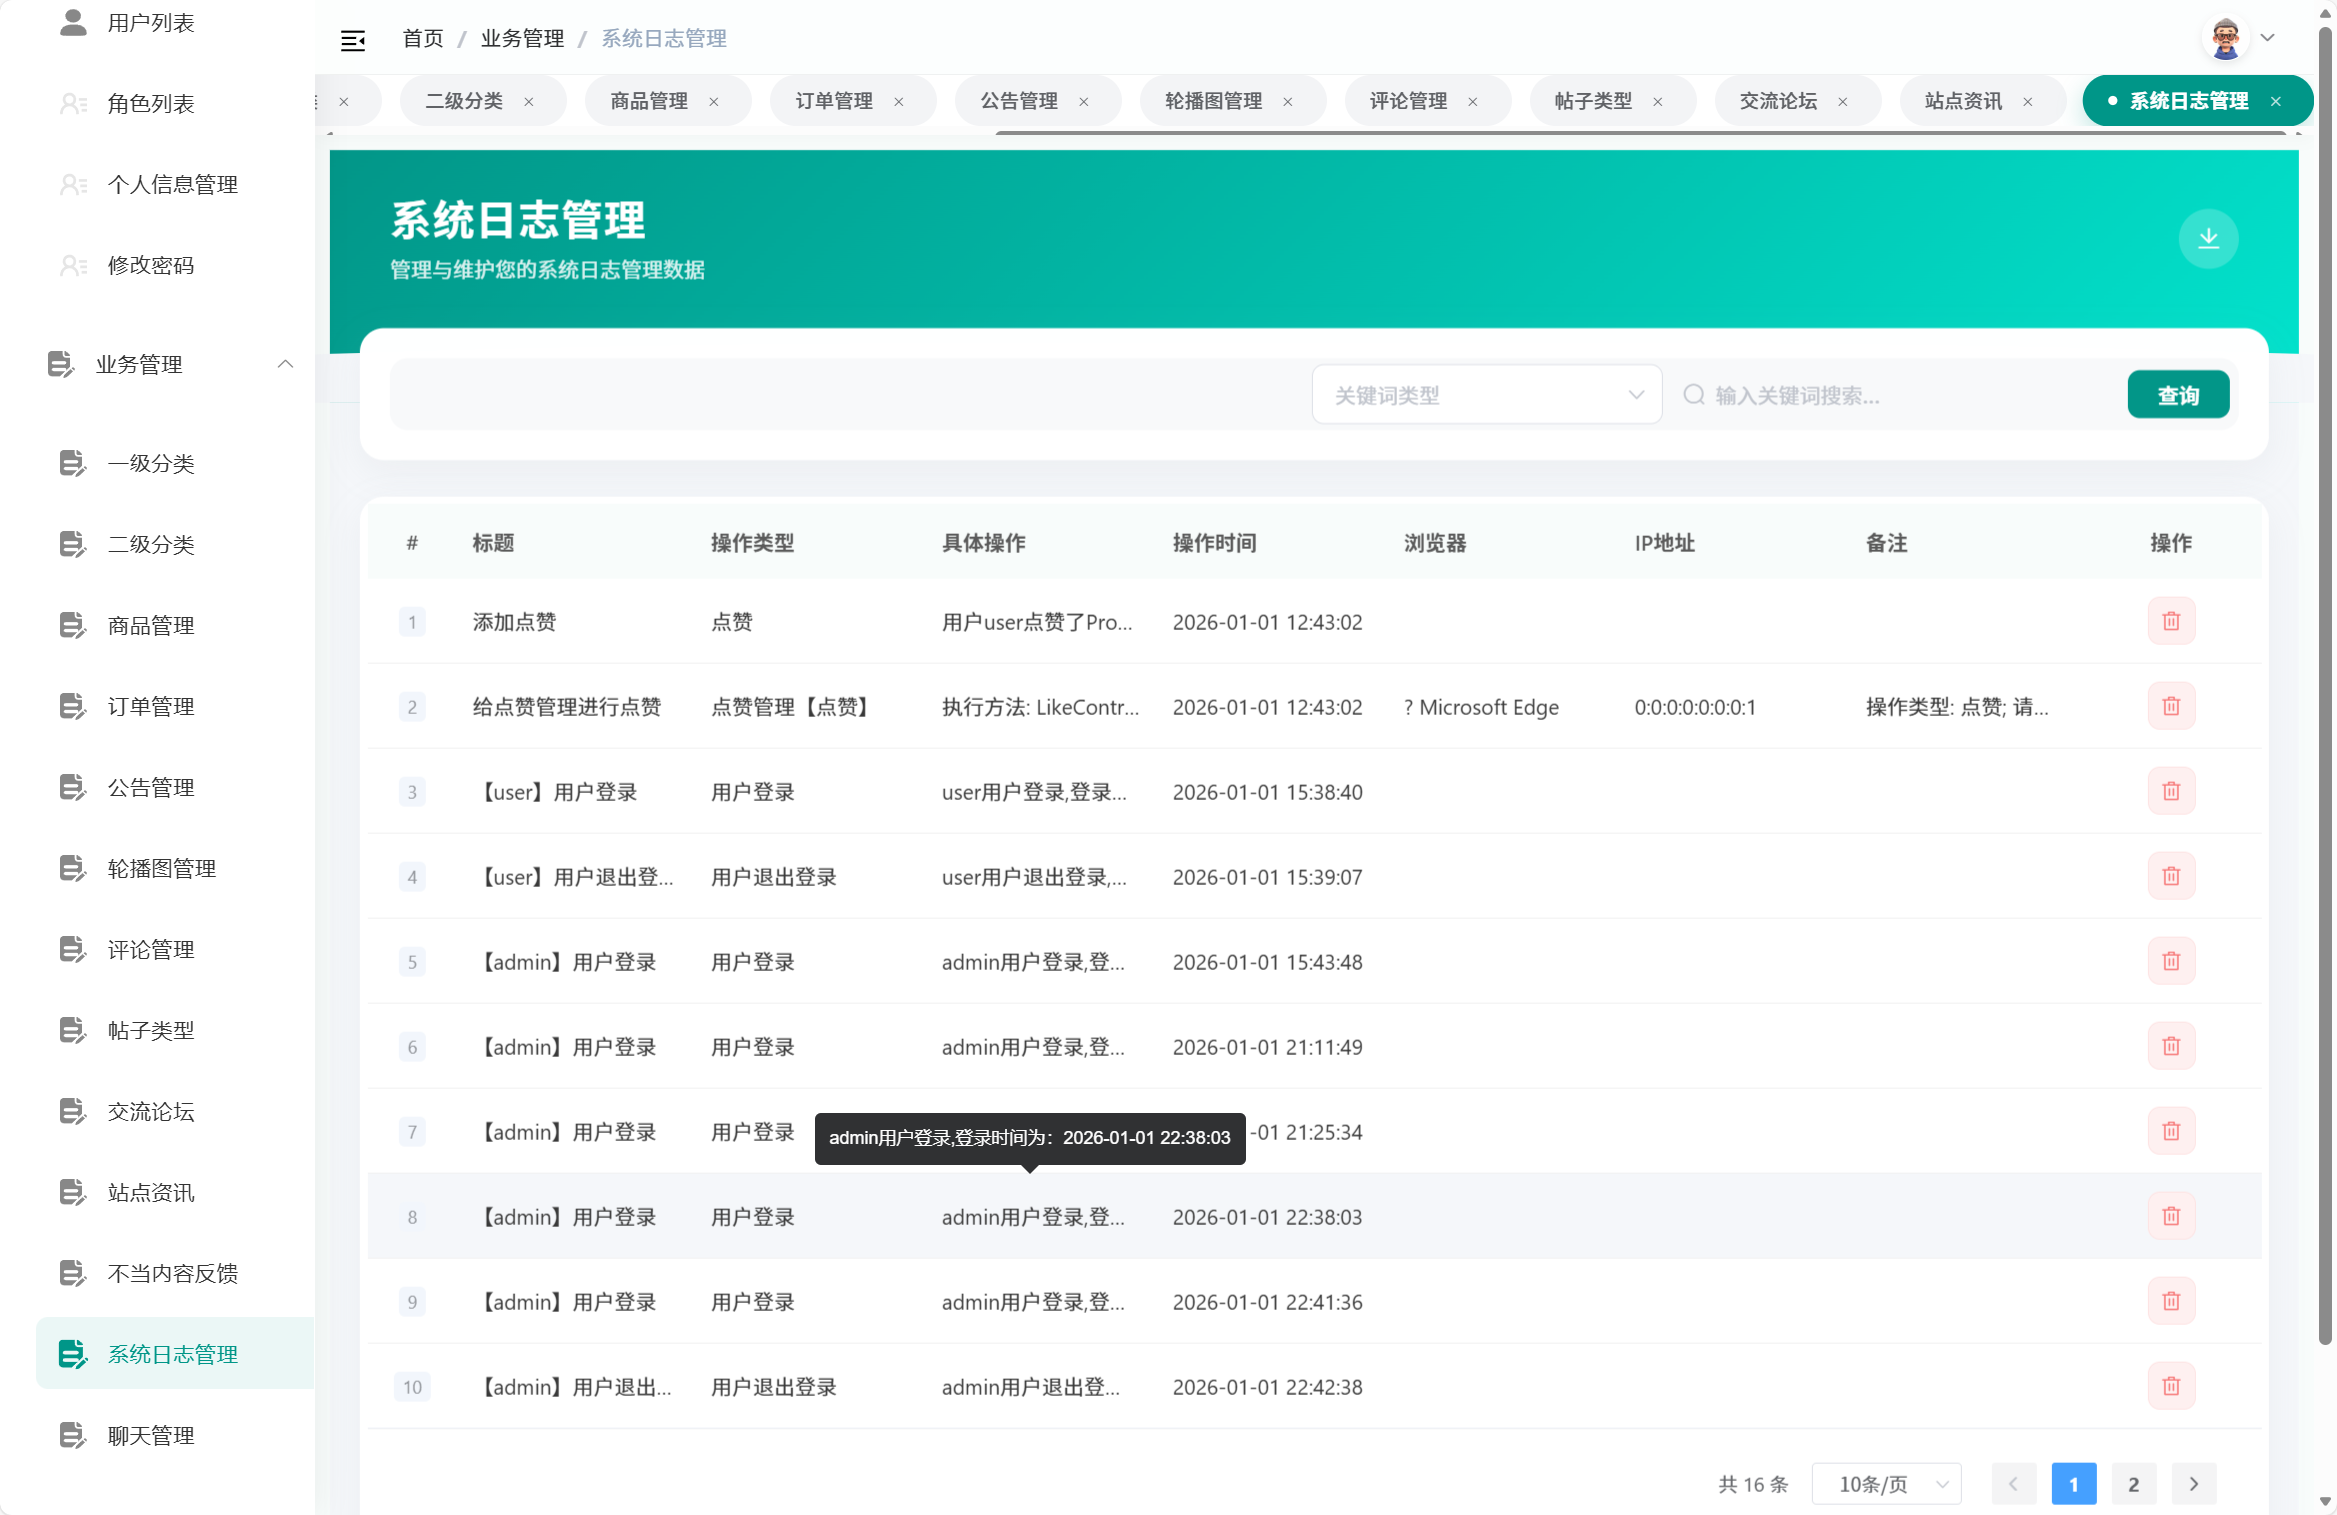Click the delete icon for log entry 1

tap(2170, 621)
